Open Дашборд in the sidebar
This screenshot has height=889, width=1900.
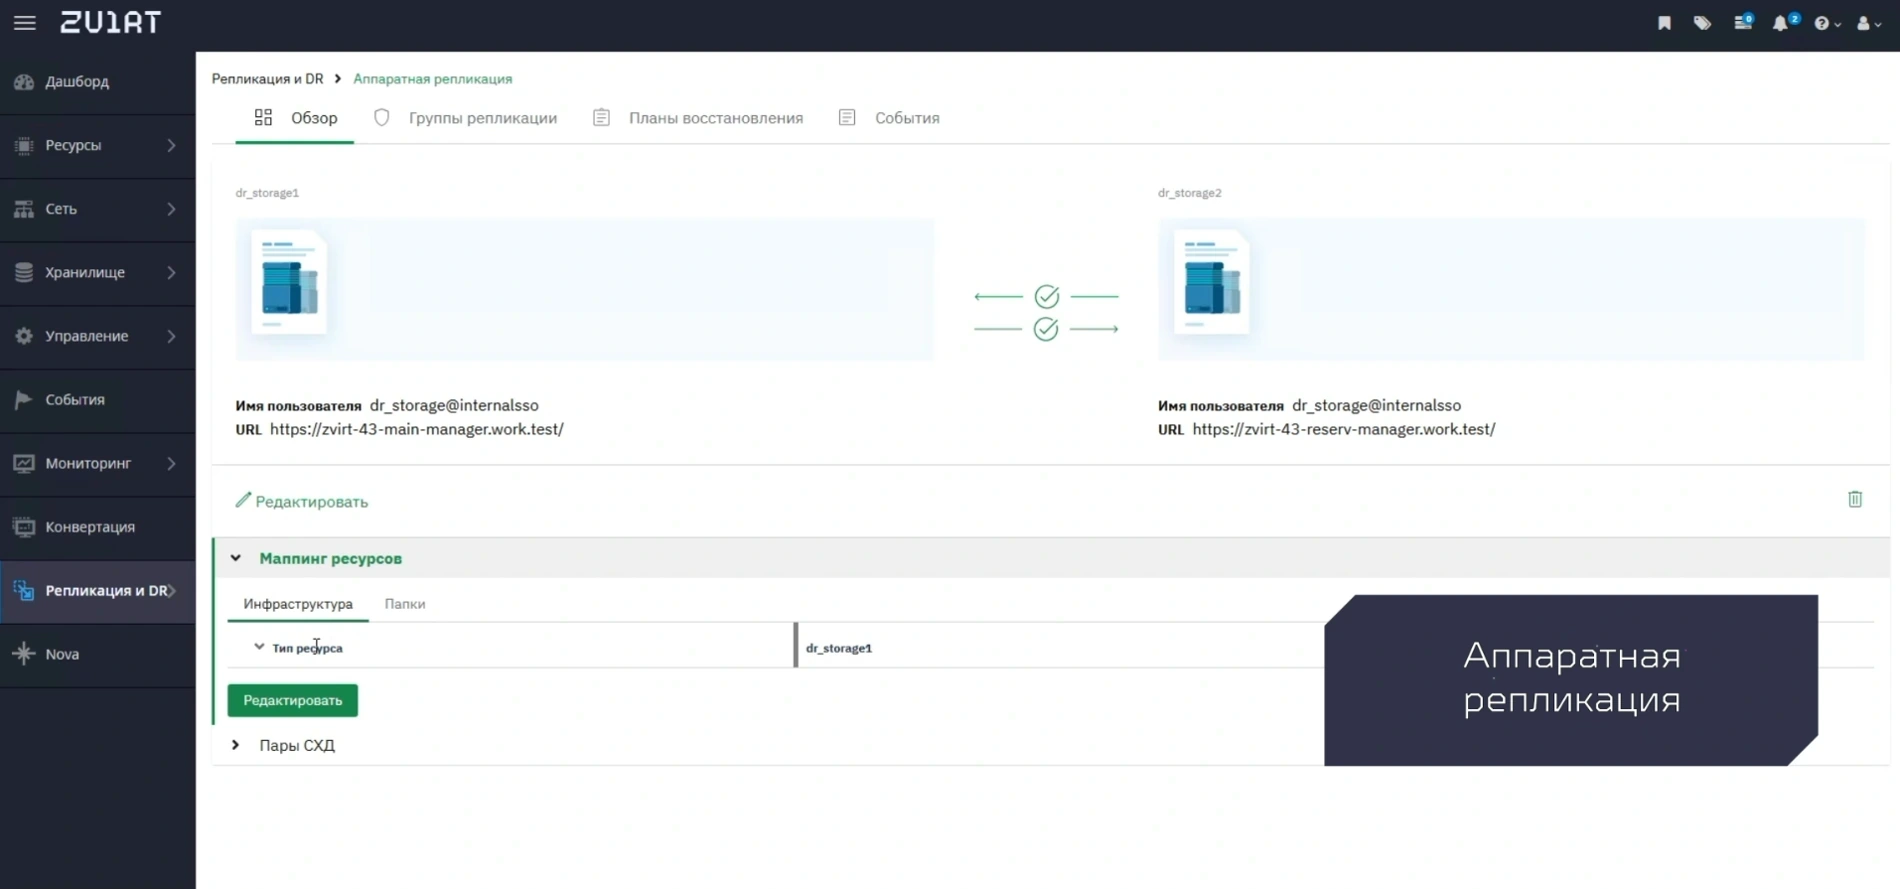pyautogui.click(x=98, y=82)
